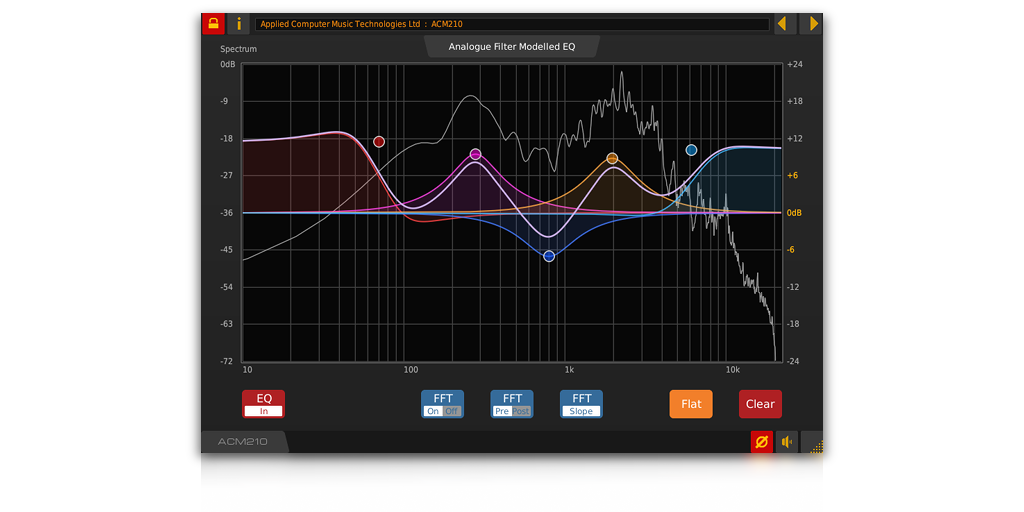1024x512 pixels.
Task: Toggle the EQ In switch
Action: [264, 404]
